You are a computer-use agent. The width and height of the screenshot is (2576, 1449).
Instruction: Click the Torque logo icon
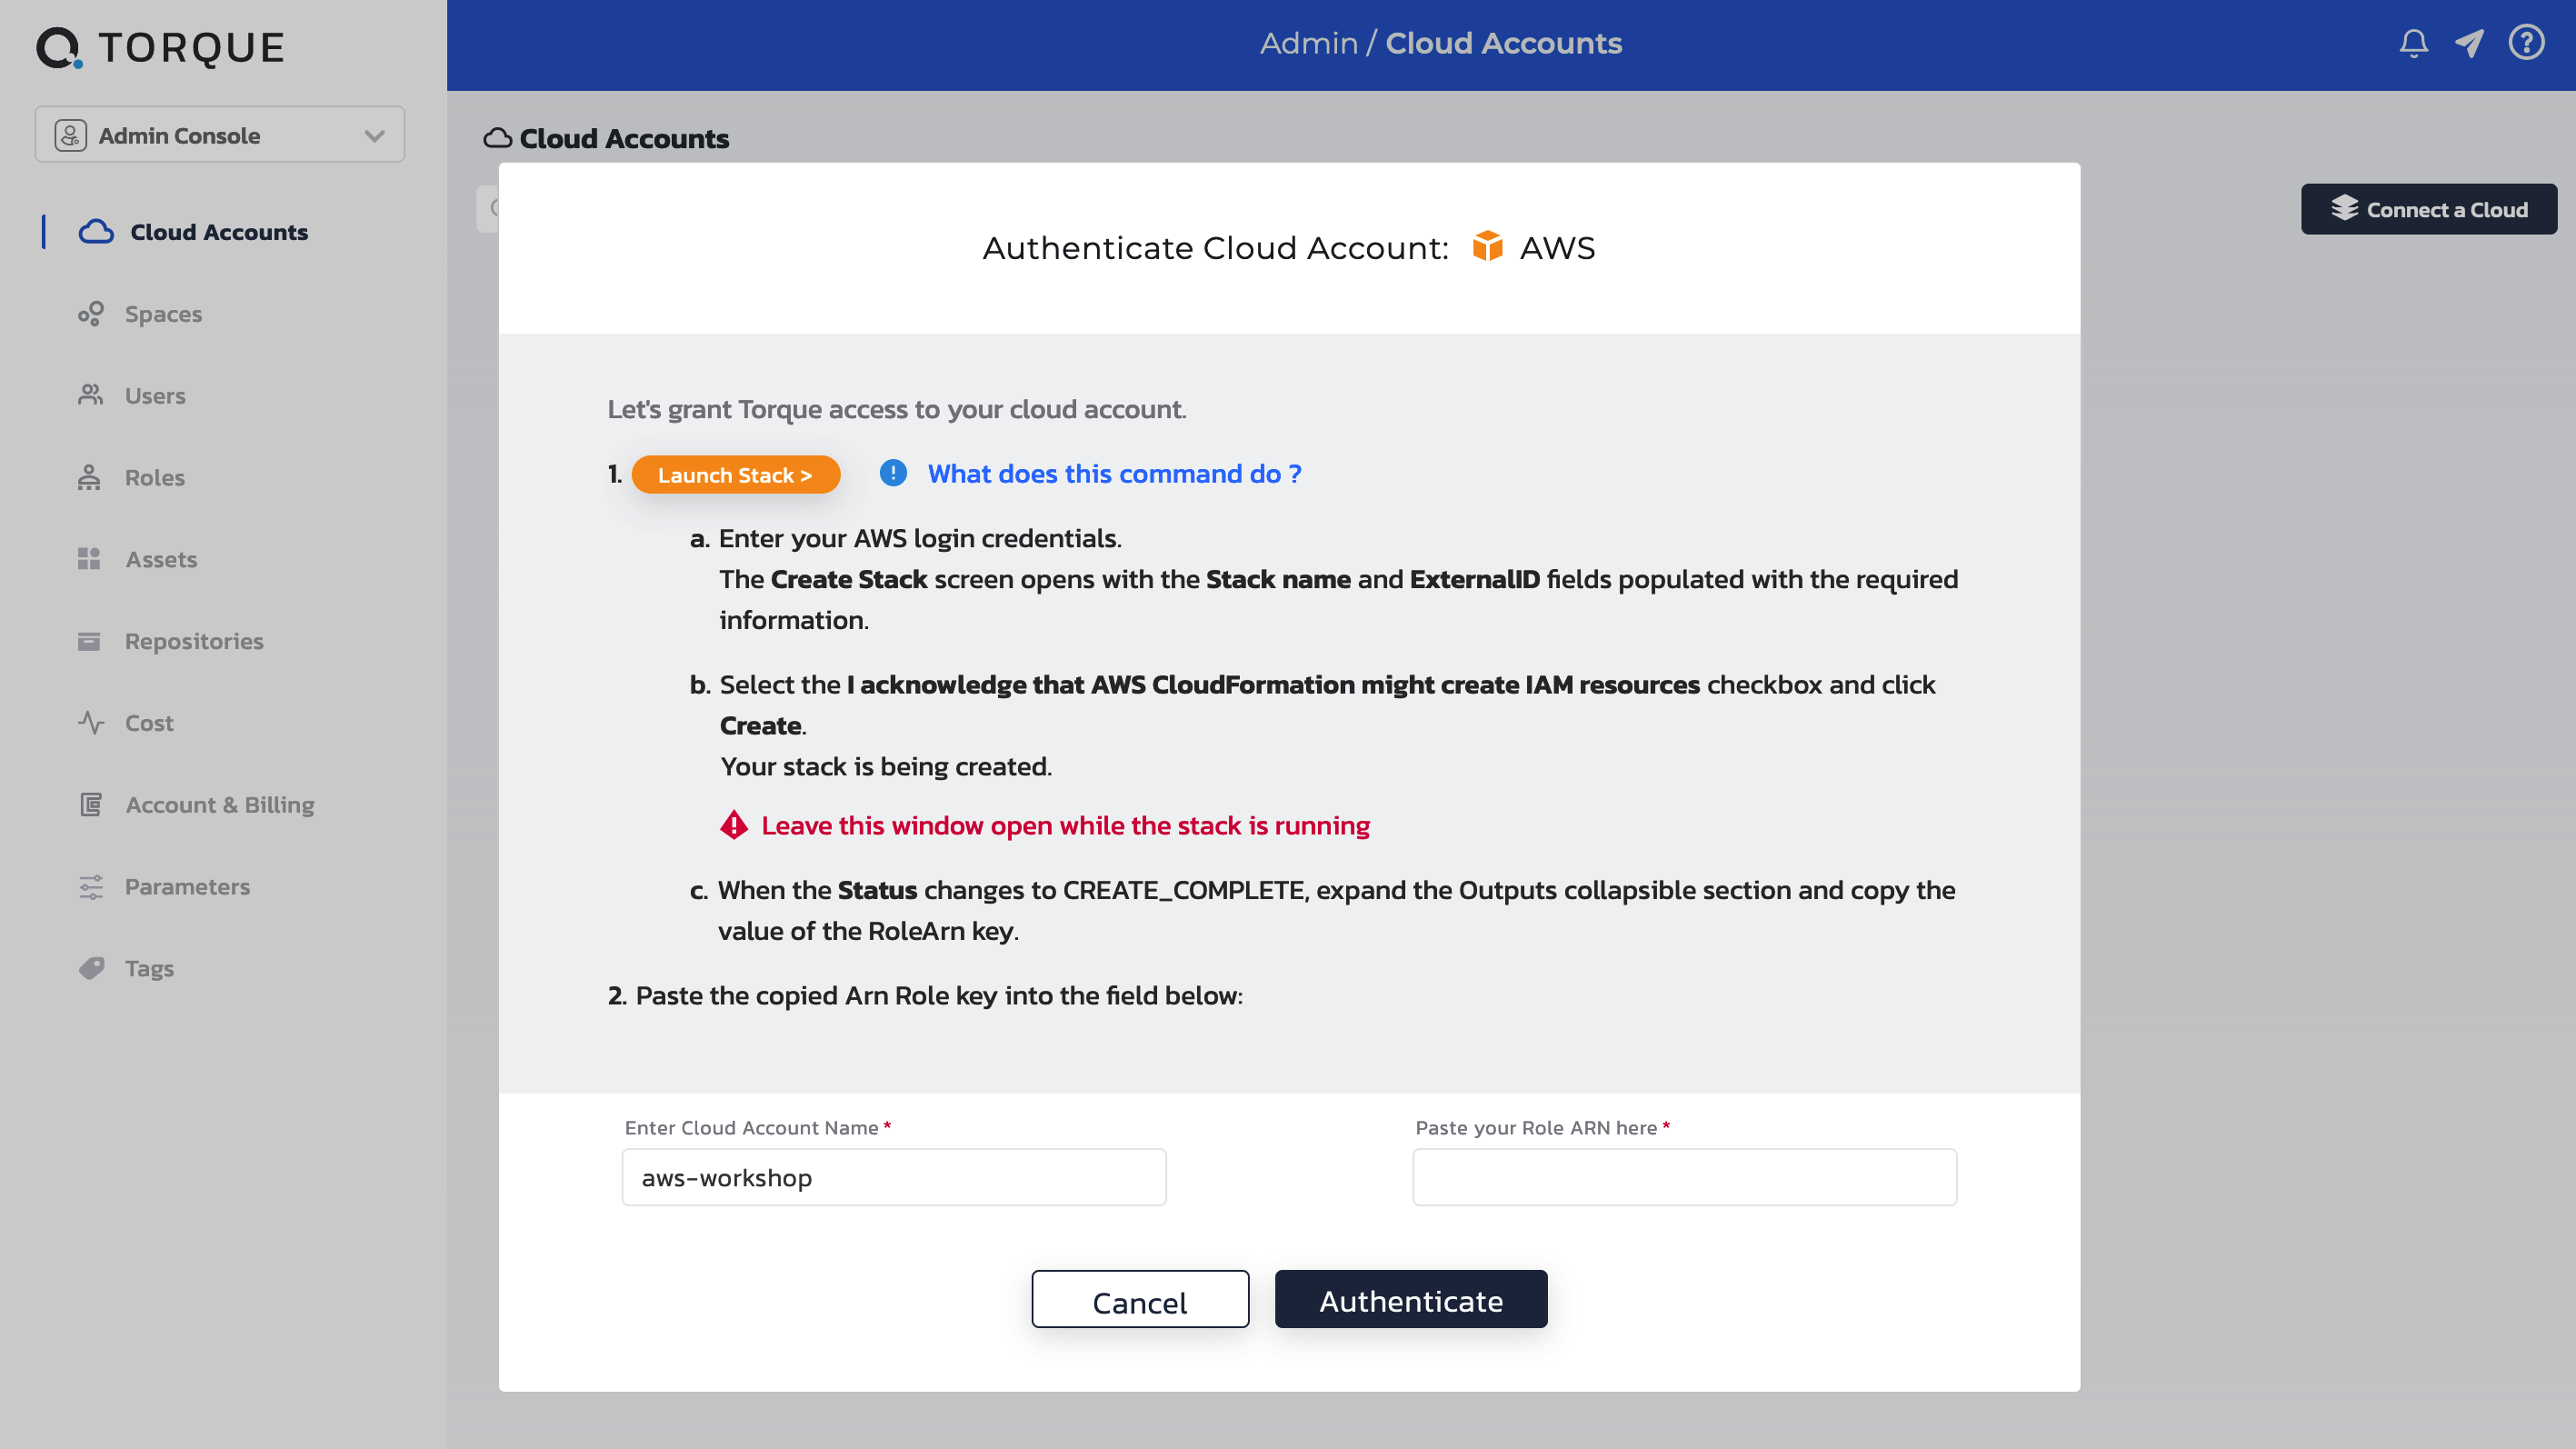click(x=59, y=47)
